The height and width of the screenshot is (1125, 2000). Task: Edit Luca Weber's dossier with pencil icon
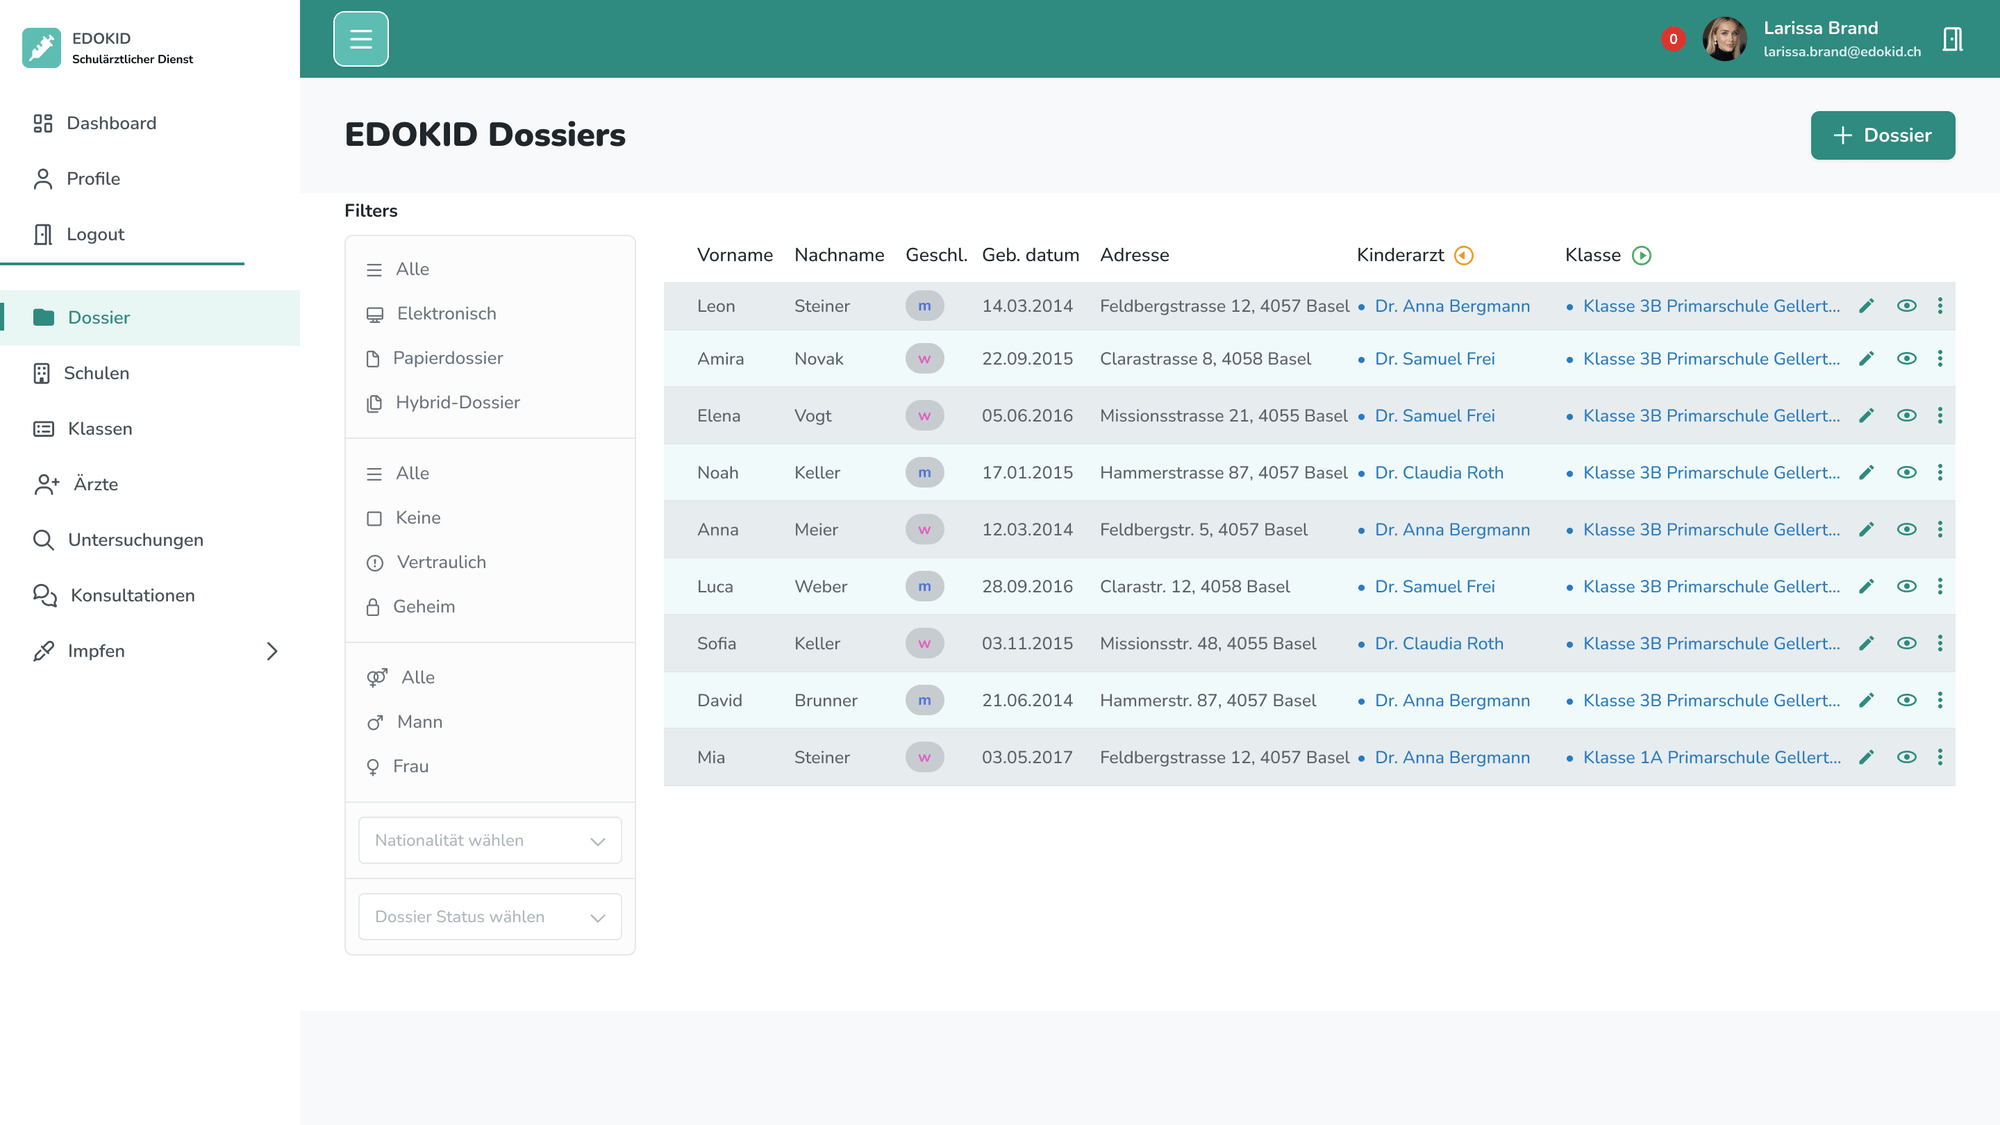[x=1866, y=587]
